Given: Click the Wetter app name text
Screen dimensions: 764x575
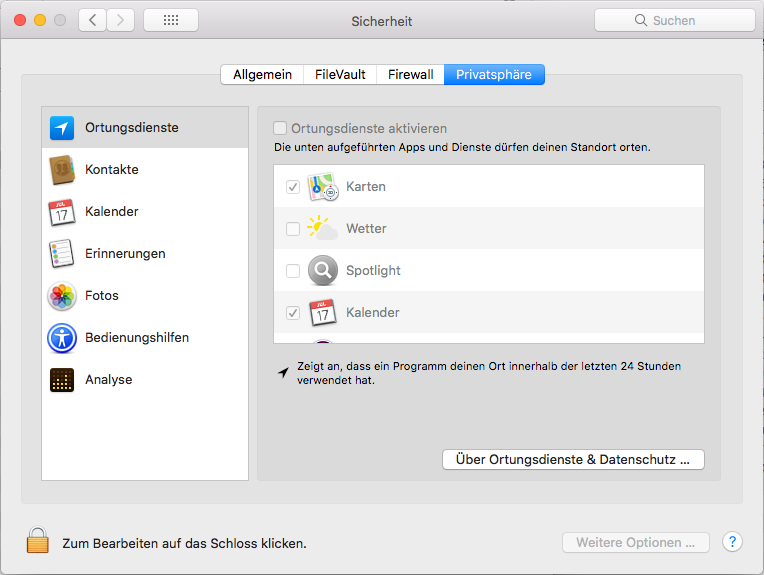Looking at the screenshot, I should [x=366, y=229].
